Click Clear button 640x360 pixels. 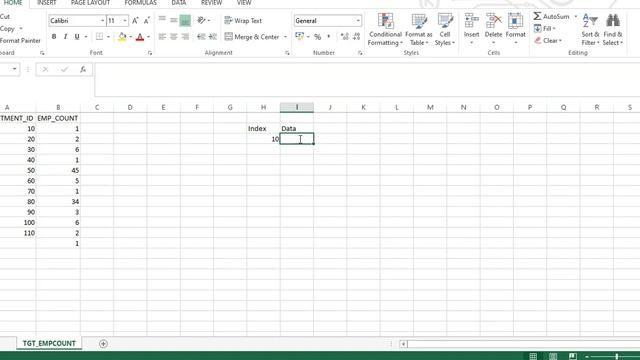point(548,40)
